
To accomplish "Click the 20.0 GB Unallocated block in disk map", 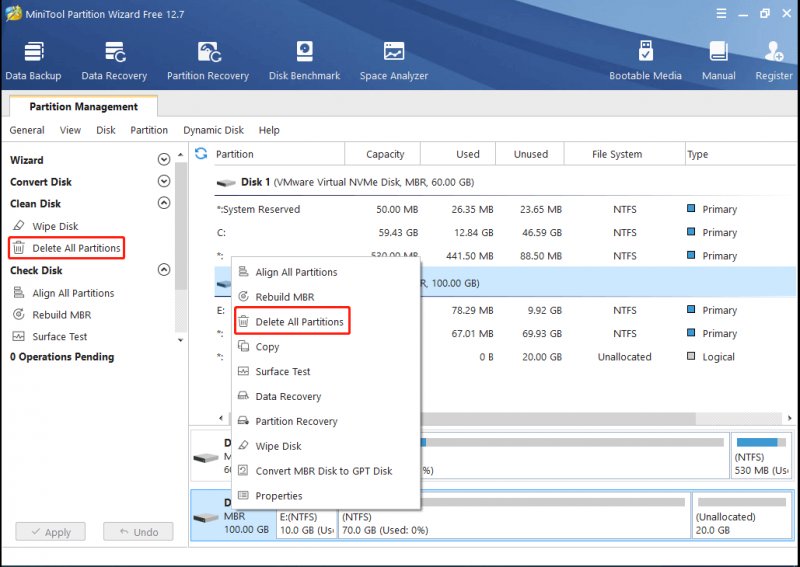I will tap(742, 515).
